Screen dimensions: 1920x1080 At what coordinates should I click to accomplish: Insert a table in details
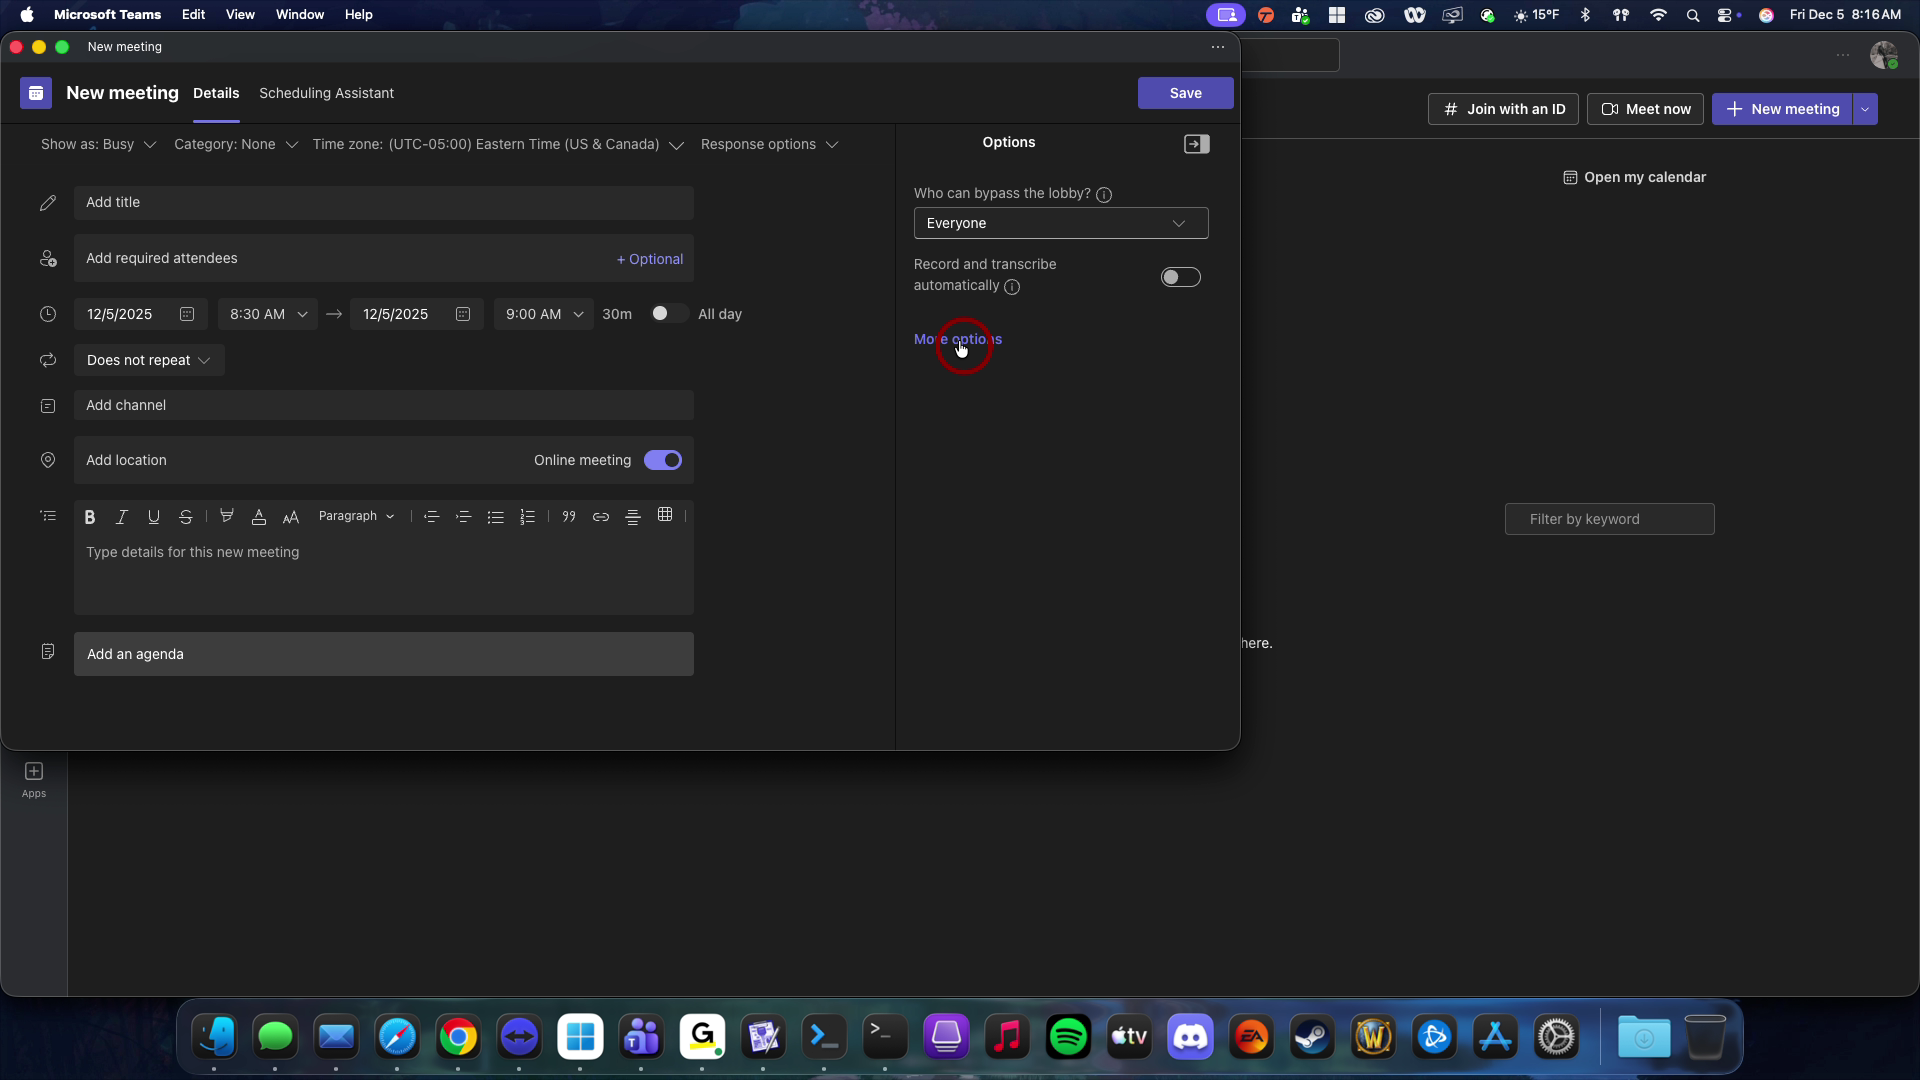point(665,515)
